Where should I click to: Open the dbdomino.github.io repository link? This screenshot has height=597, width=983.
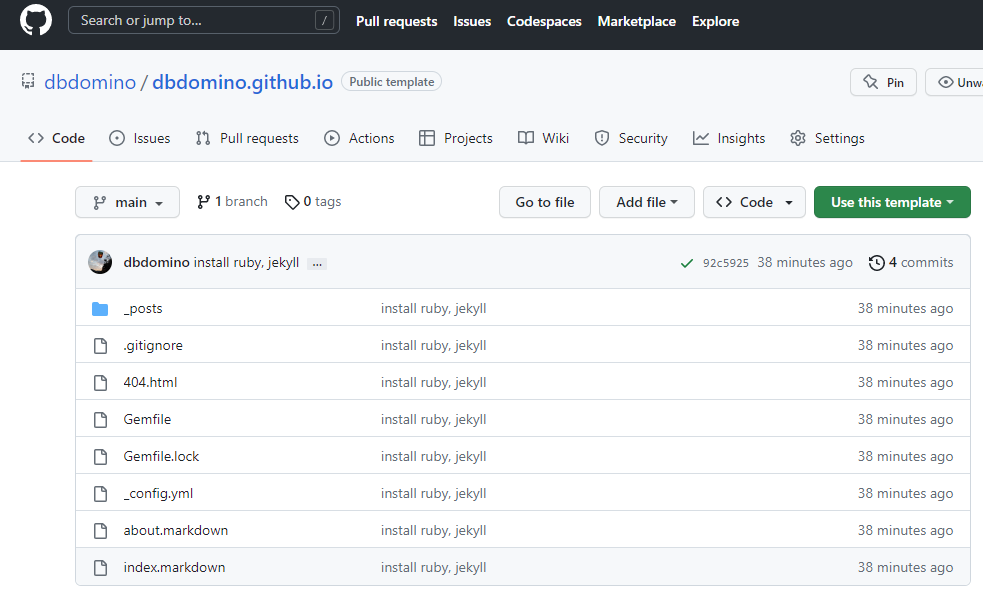tap(243, 82)
